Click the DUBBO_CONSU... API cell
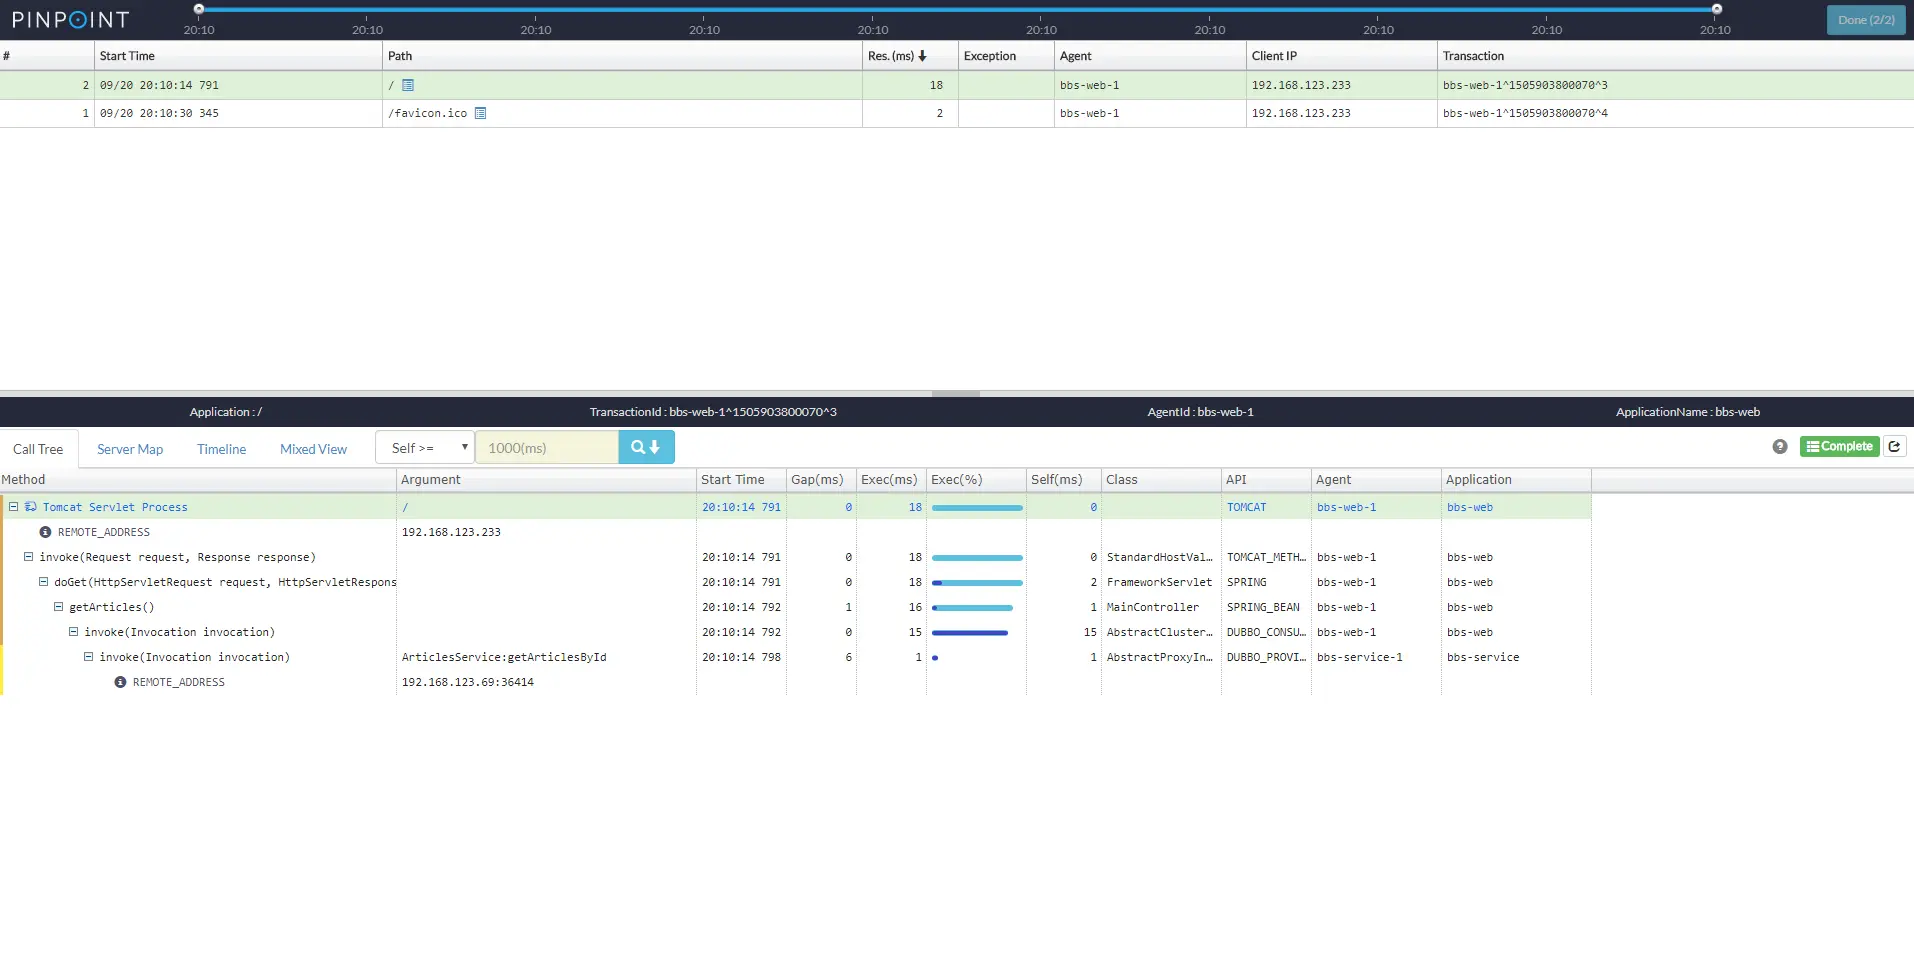The height and width of the screenshot is (958, 1914). click(1266, 632)
